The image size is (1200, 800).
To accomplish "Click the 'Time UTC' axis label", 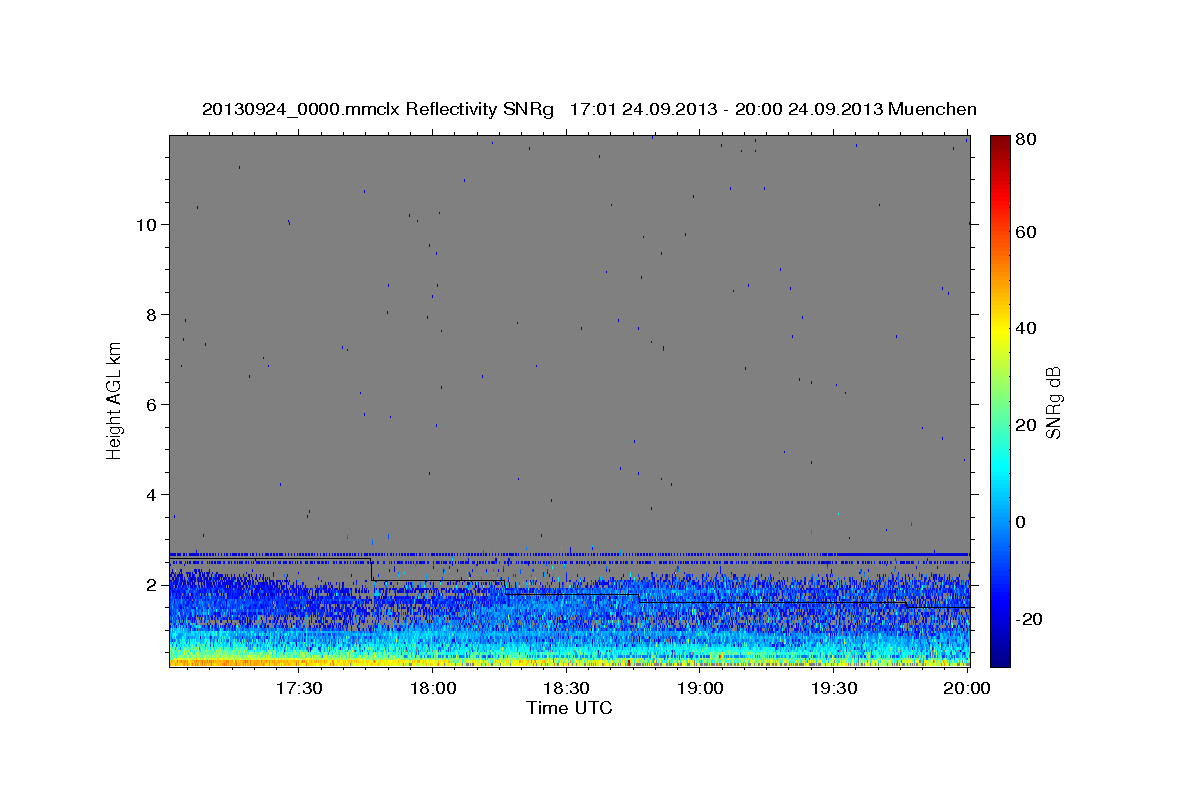I will pos(569,708).
